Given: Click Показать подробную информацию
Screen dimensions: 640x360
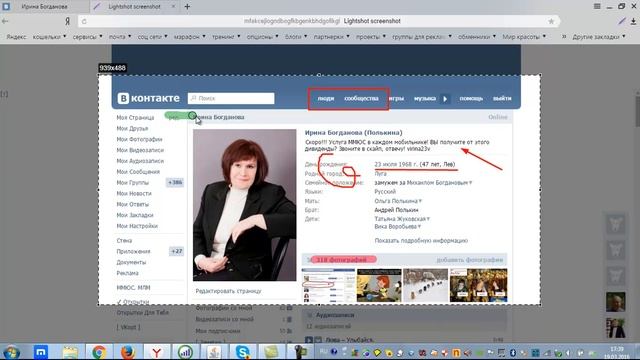Looking at the screenshot, I should click(x=421, y=240).
